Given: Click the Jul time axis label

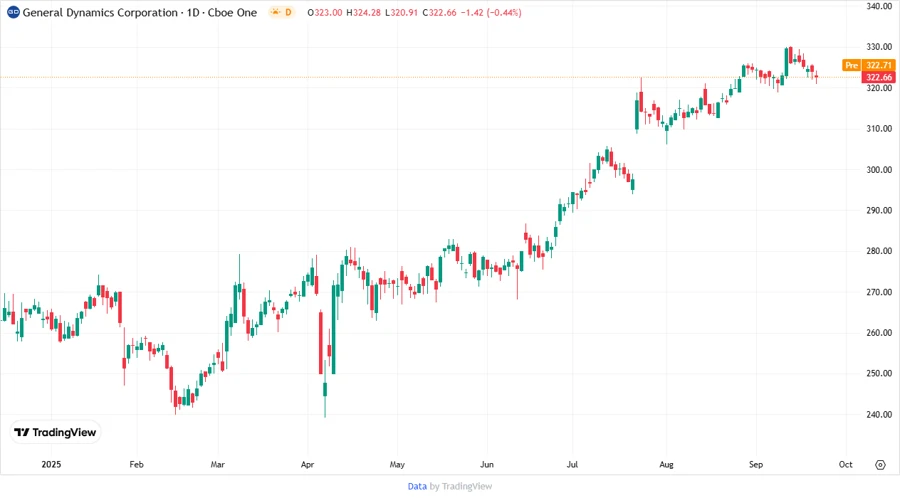Looking at the screenshot, I should coord(572,465).
